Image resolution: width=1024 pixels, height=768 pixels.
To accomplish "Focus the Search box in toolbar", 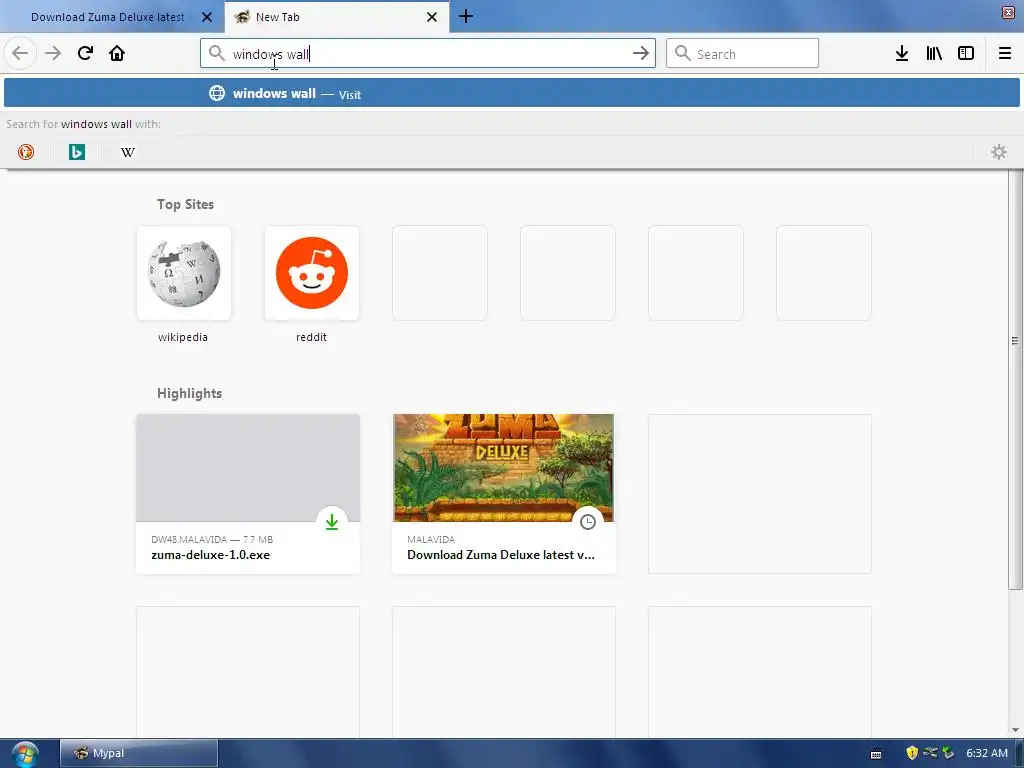I will [742, 53].
